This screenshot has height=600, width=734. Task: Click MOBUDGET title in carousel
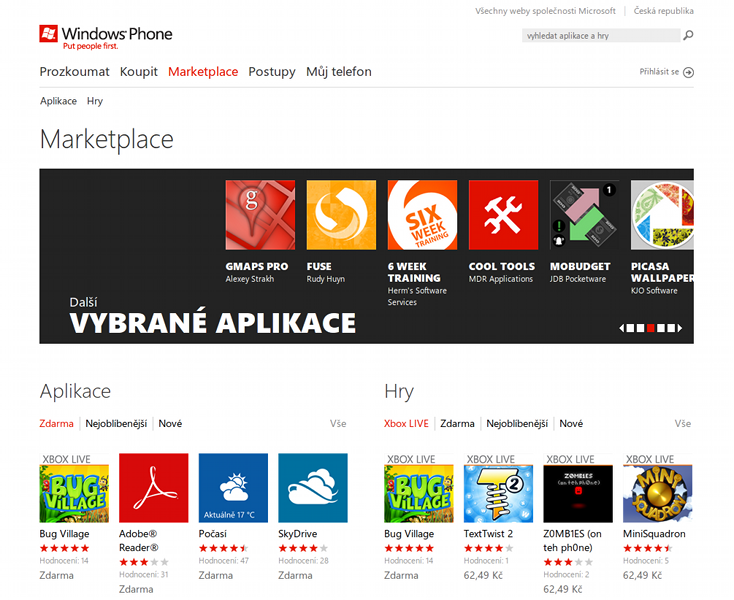click(580, 266)
